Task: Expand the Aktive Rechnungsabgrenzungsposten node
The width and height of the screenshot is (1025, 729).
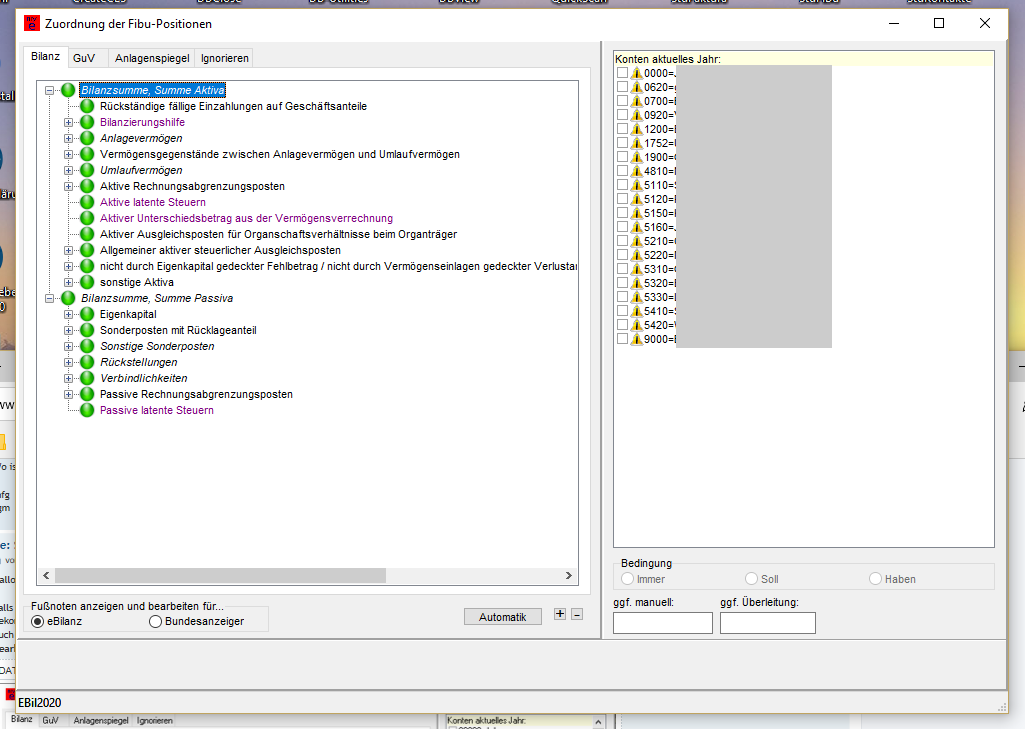Action: pyautogui.click(x=69, y=186)
